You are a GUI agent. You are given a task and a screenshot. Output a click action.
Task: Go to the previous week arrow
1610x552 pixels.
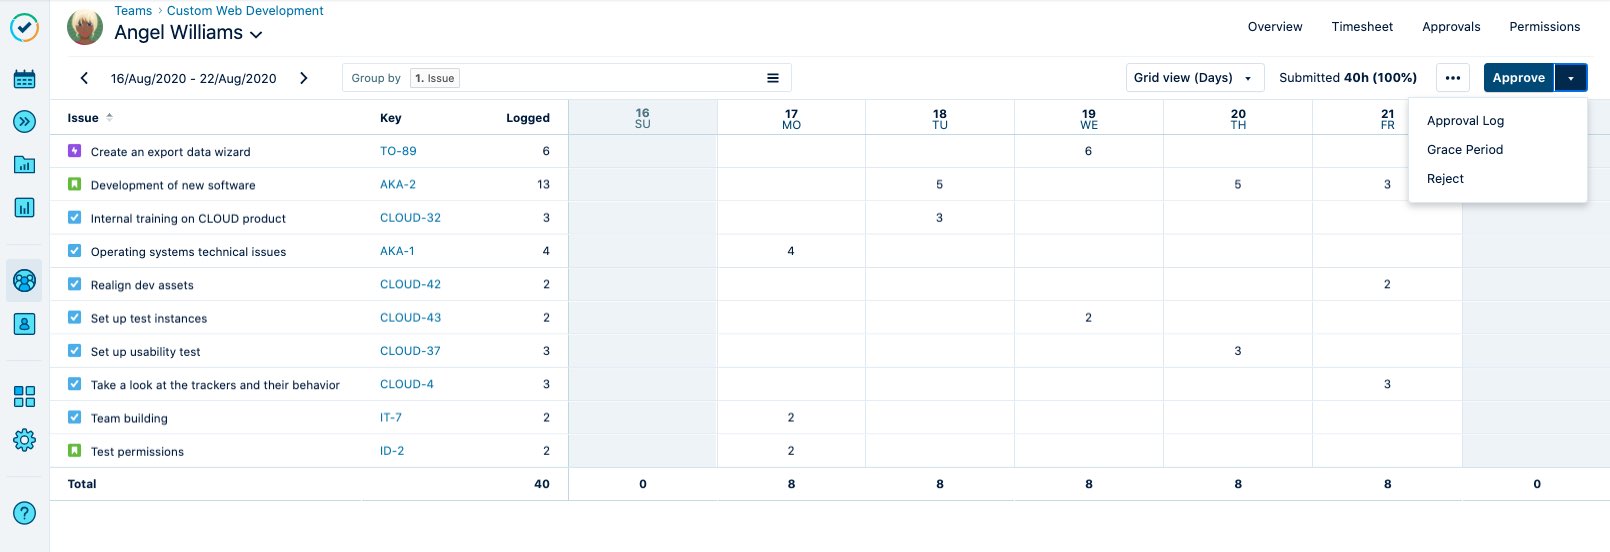(x=84, y=78)
